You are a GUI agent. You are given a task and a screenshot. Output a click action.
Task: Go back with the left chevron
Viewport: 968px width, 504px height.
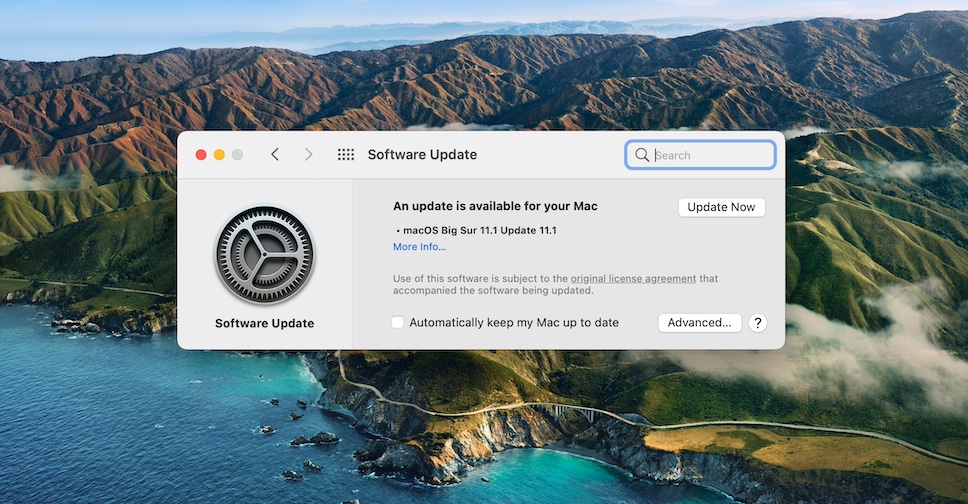pyautogui.click(x=275, y=155)
